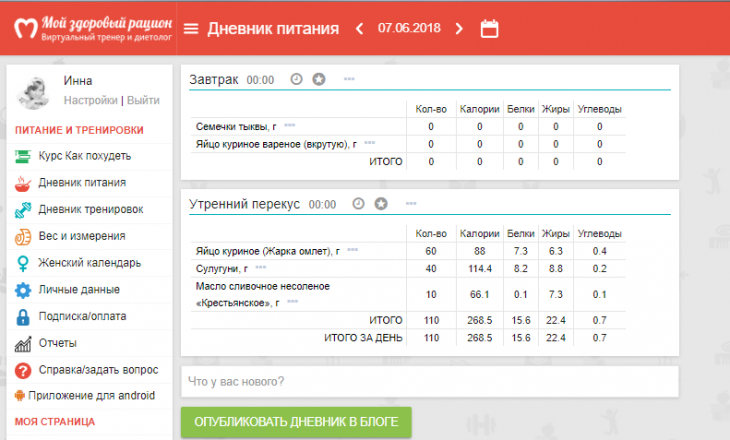The image size is (730, 440).
Task: Open Курс Как похудеть in sidebar
Action: click(x=84, y=156)
